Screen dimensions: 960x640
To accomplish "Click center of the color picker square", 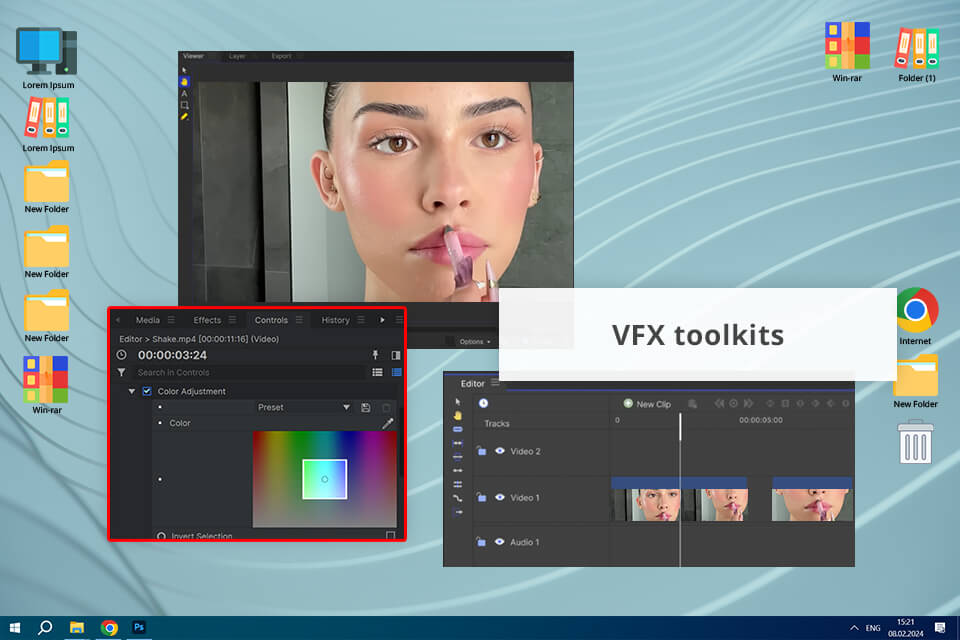I will [x=324, y=479].
